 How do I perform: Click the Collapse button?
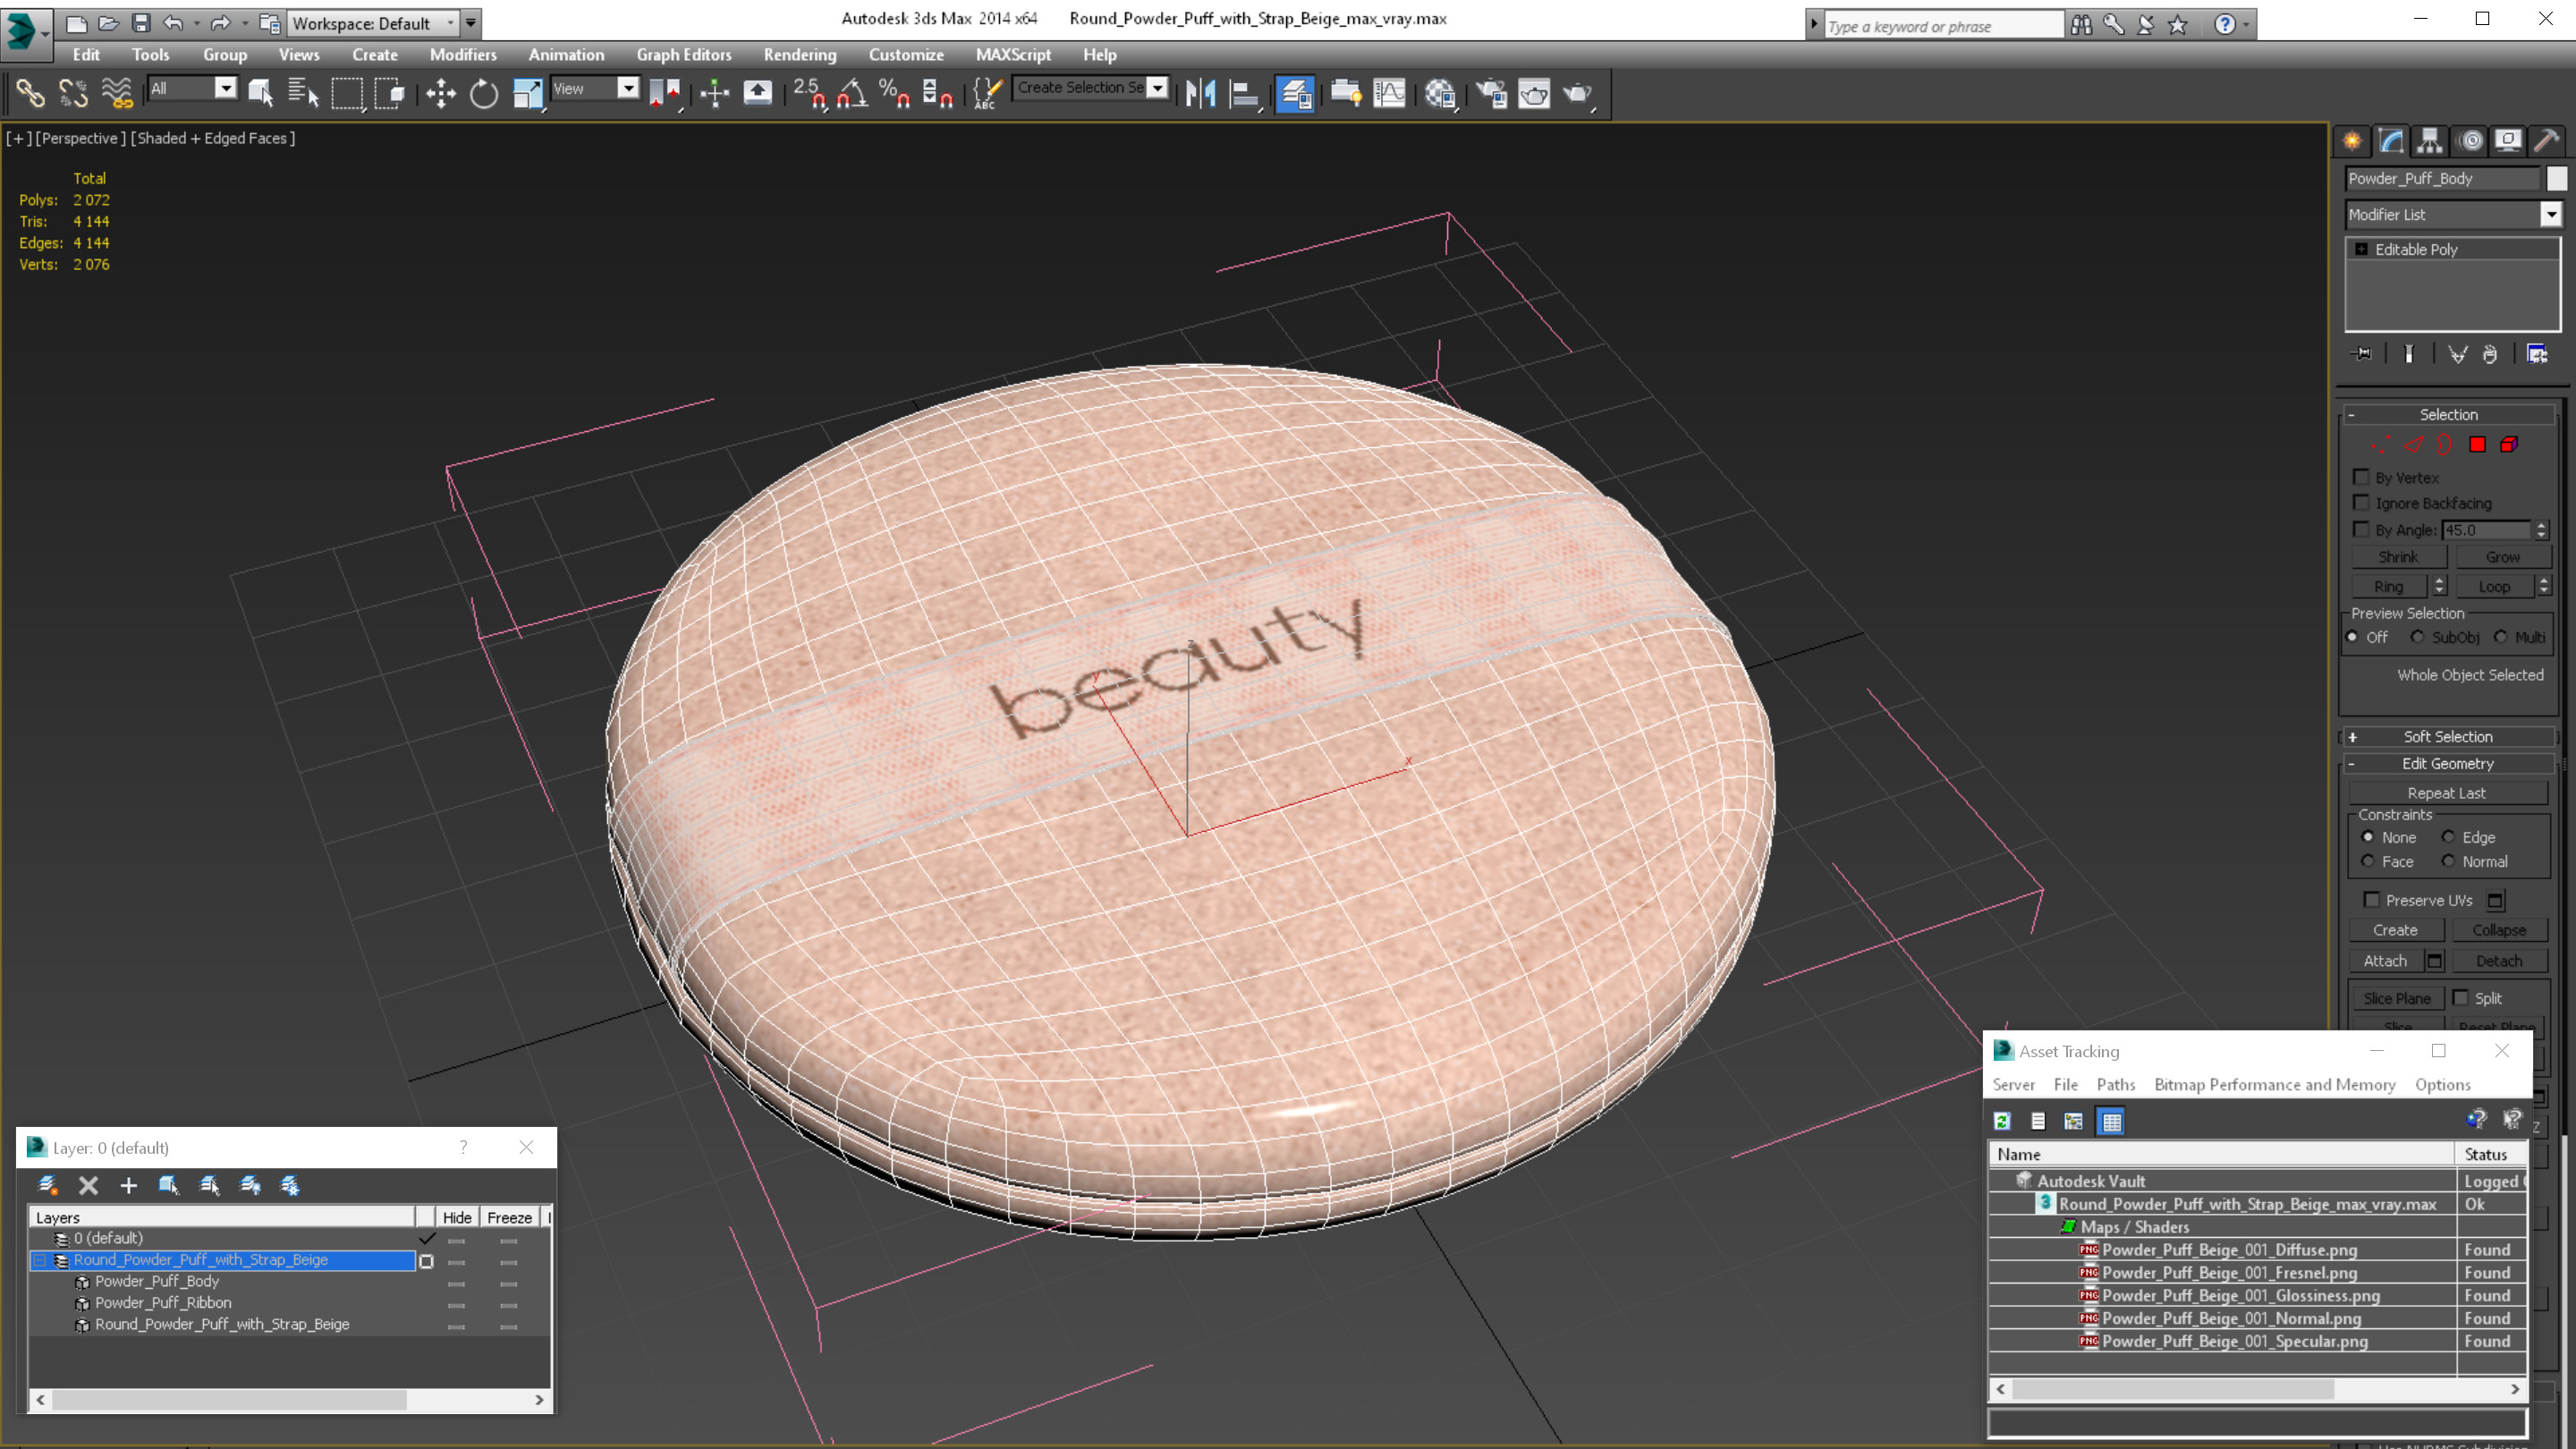click(x=2499, y=930)
